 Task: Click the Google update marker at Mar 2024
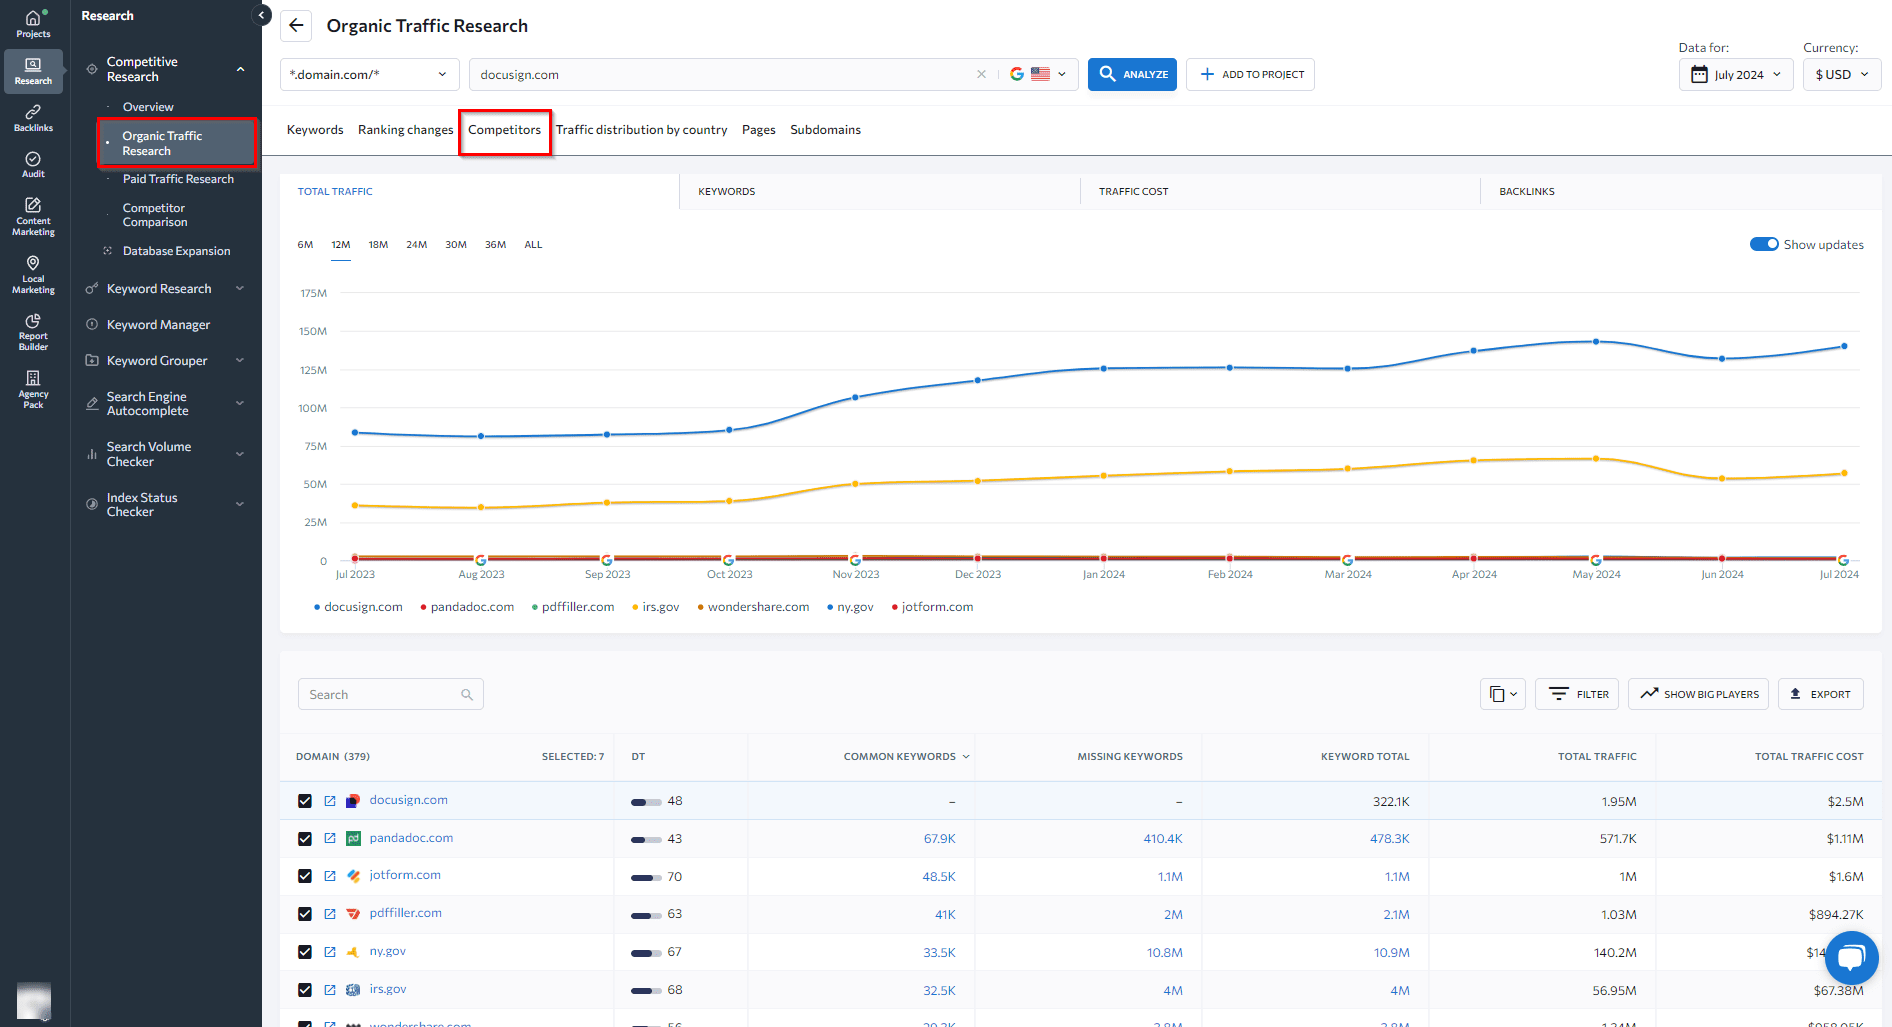tap(1347, 560)
